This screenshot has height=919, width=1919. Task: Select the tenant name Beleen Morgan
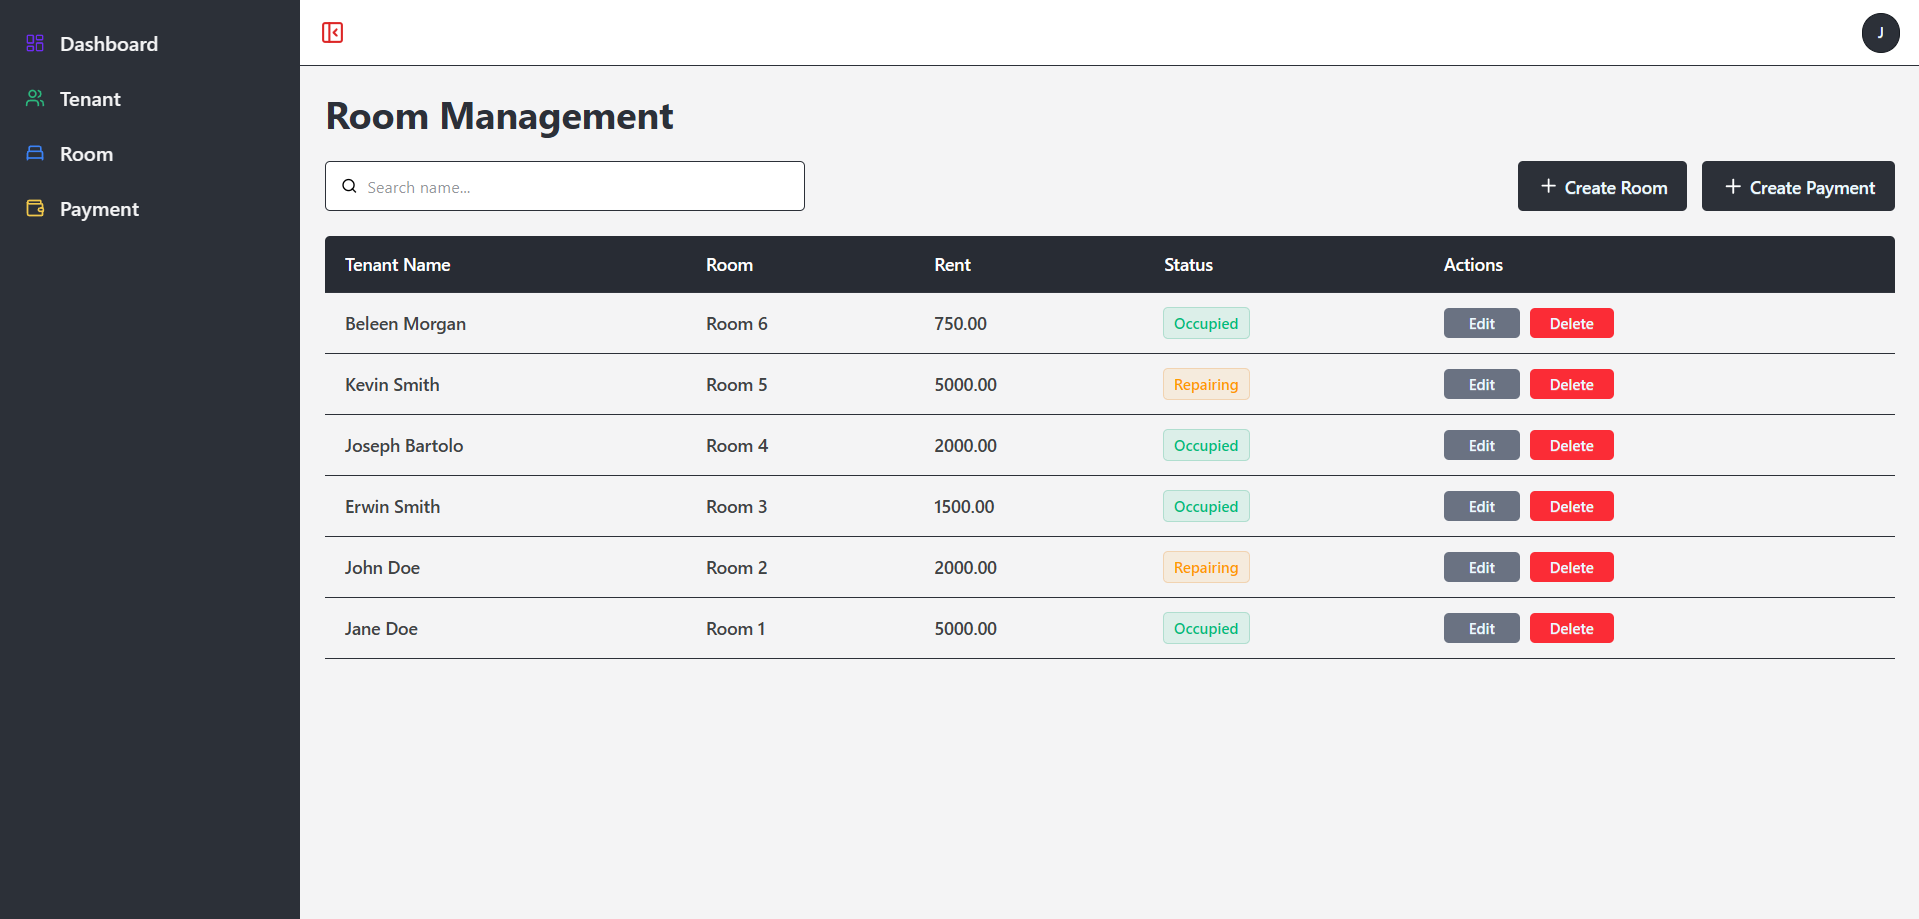[x=405, y=324]
